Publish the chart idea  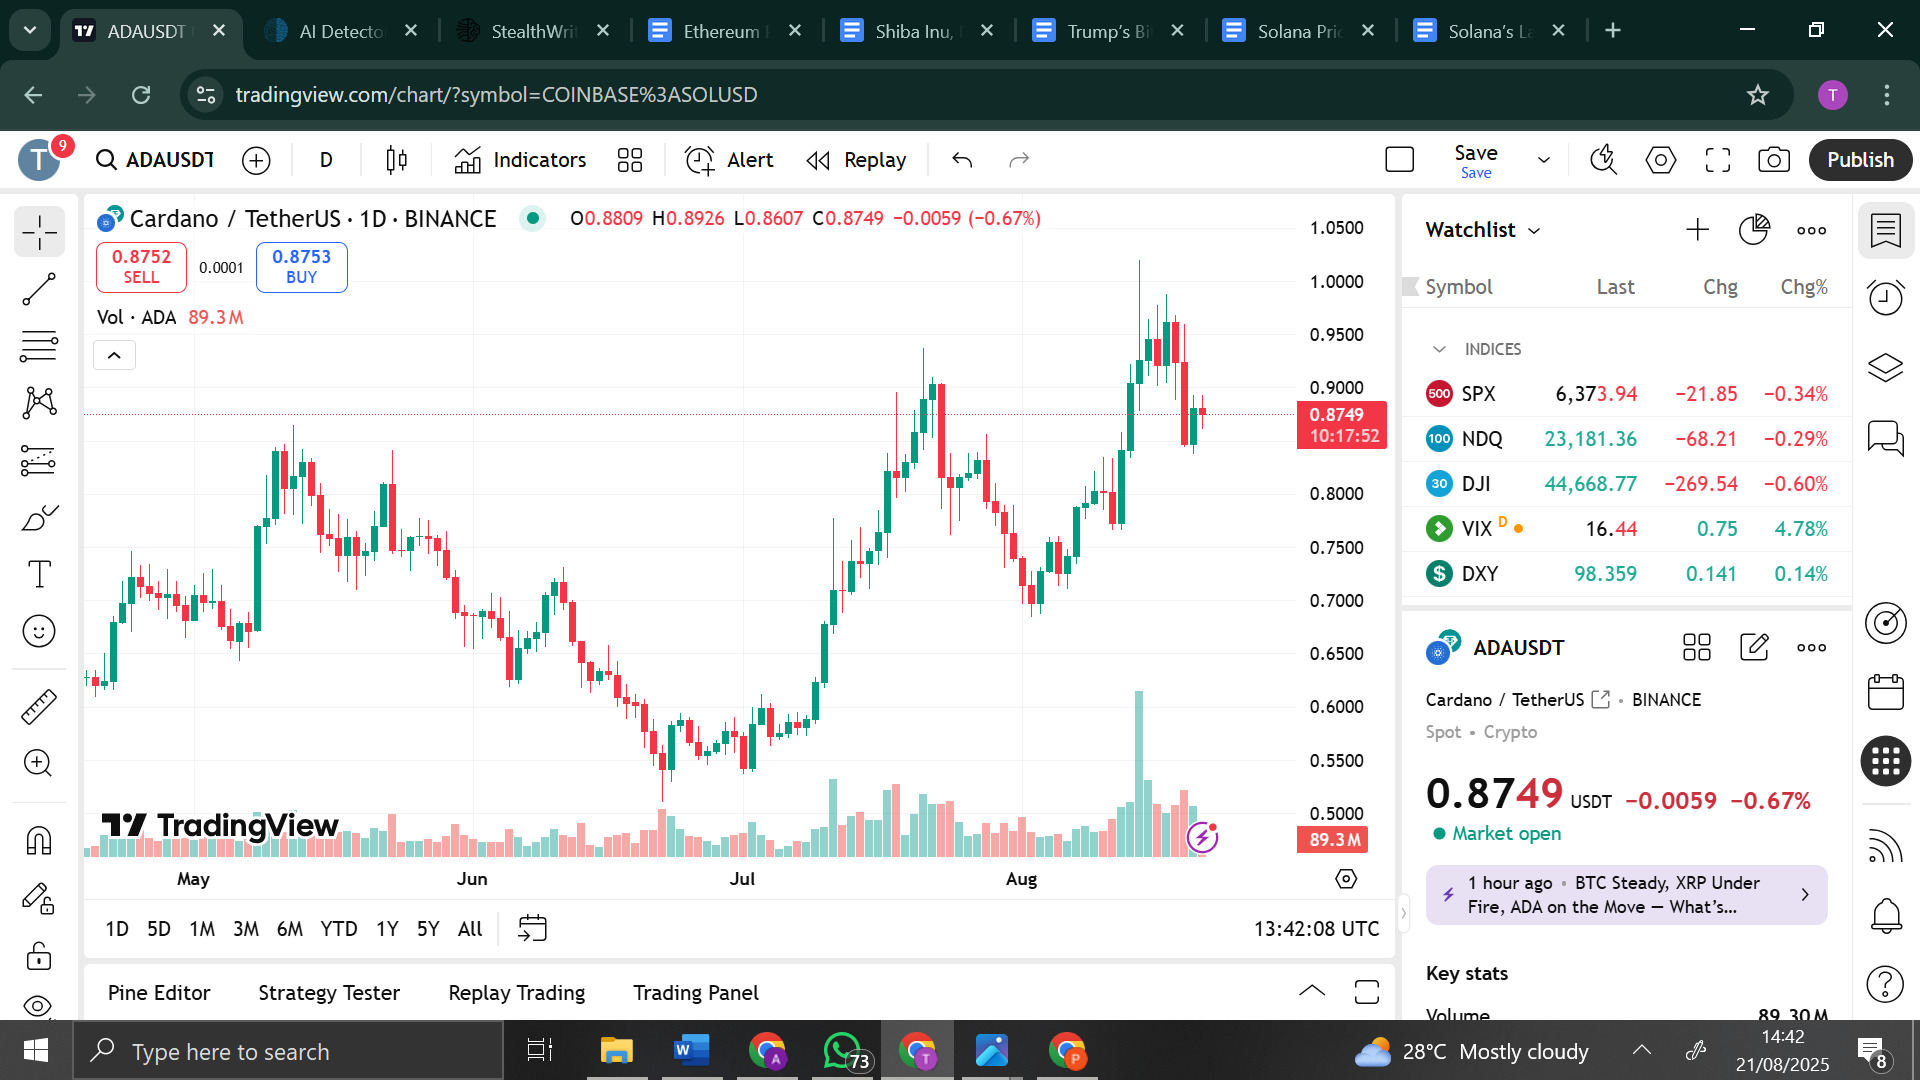tap(1860, 160)
